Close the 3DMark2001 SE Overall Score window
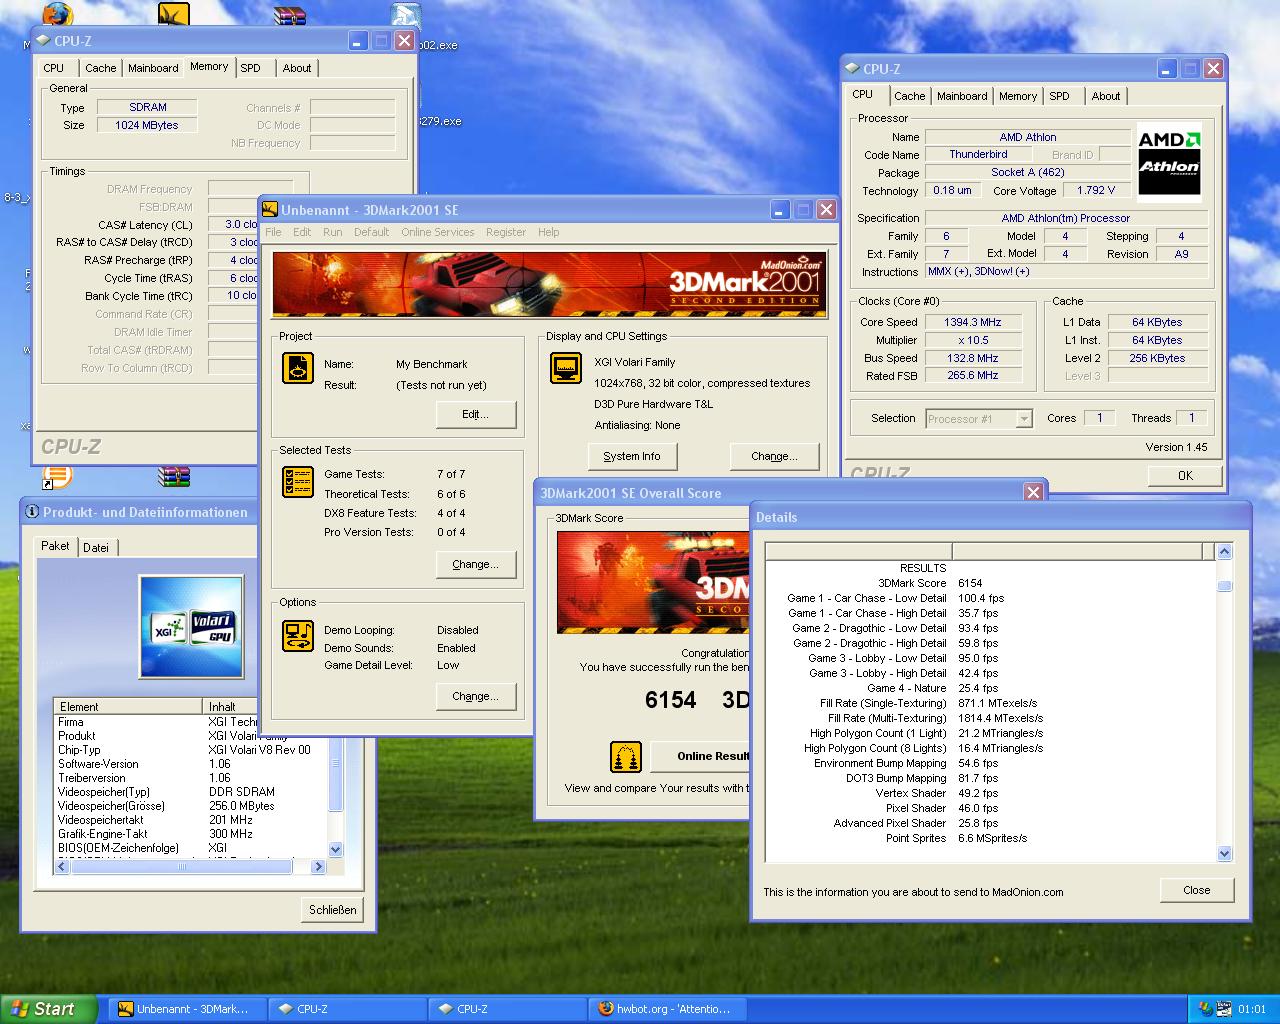Viewport: 1280px width, 1024px height. (1034, 492)
